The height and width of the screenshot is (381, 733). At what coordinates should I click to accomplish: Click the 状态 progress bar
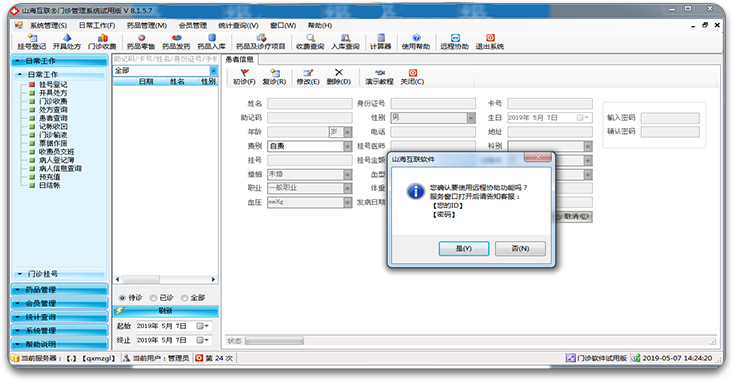pyautogui.click(x=274, y=341)
